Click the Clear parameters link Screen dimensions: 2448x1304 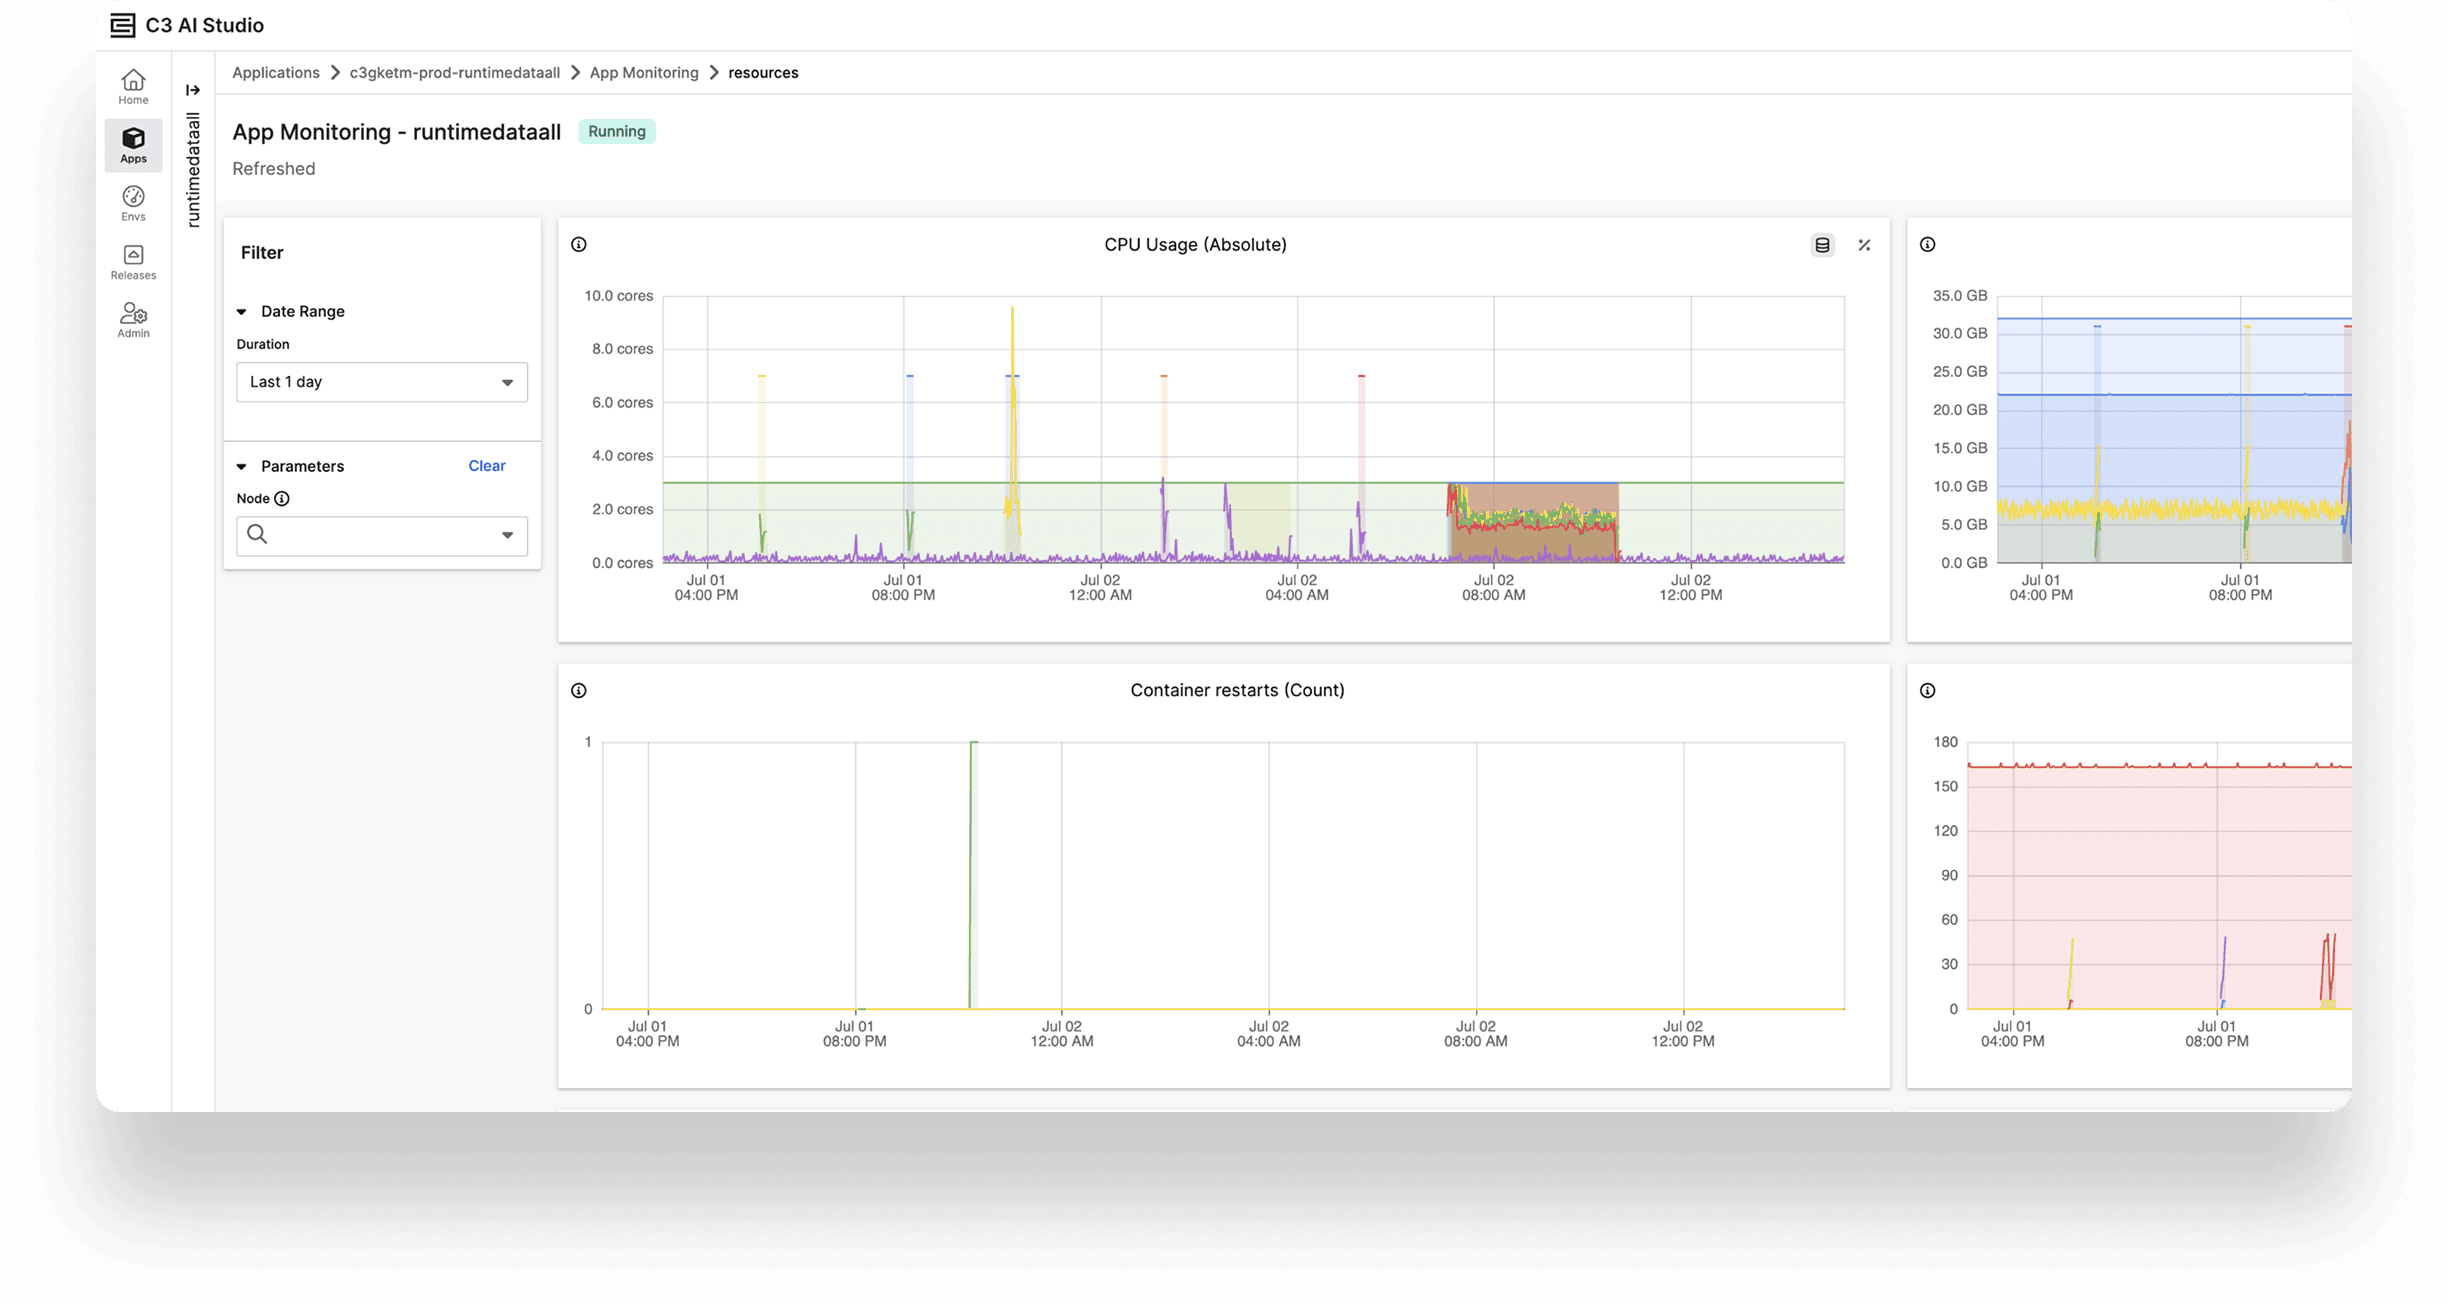(x=487, y=466)
